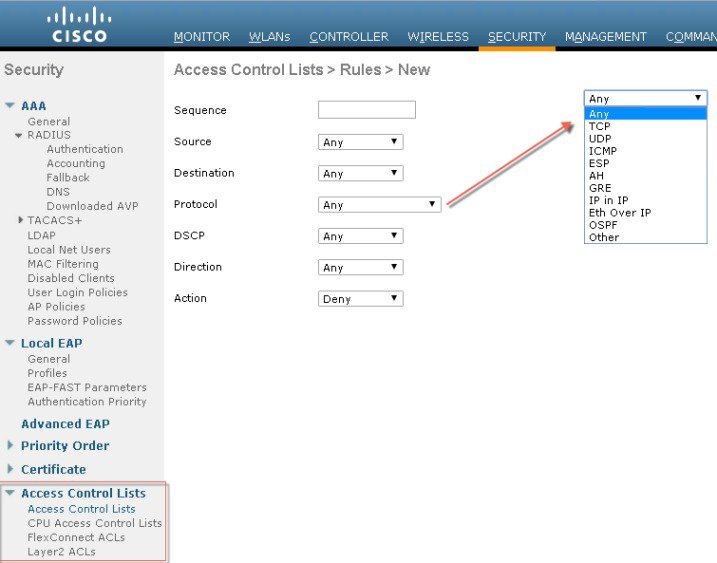The image size is (717, 563).
Task: Expand the Priority Order section
Action: (x=10, y=445)
